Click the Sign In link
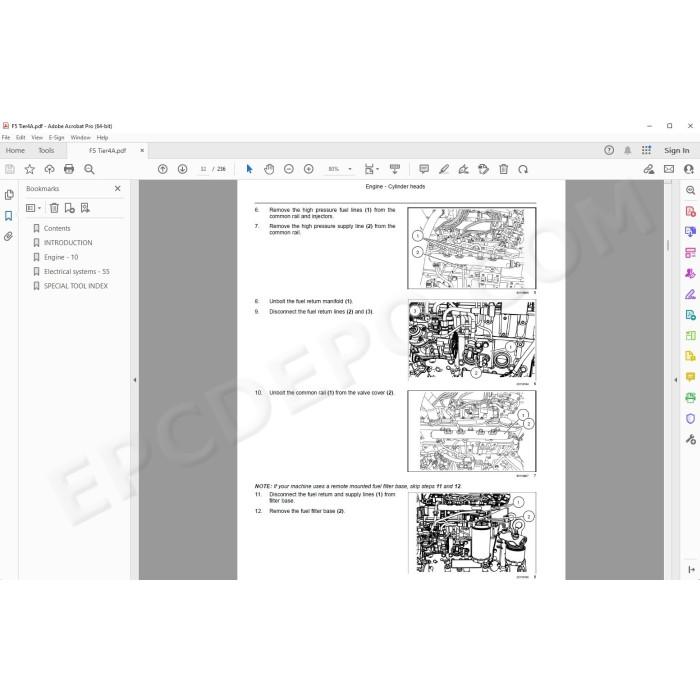This screenshot has width=700, height=700. 676,150
